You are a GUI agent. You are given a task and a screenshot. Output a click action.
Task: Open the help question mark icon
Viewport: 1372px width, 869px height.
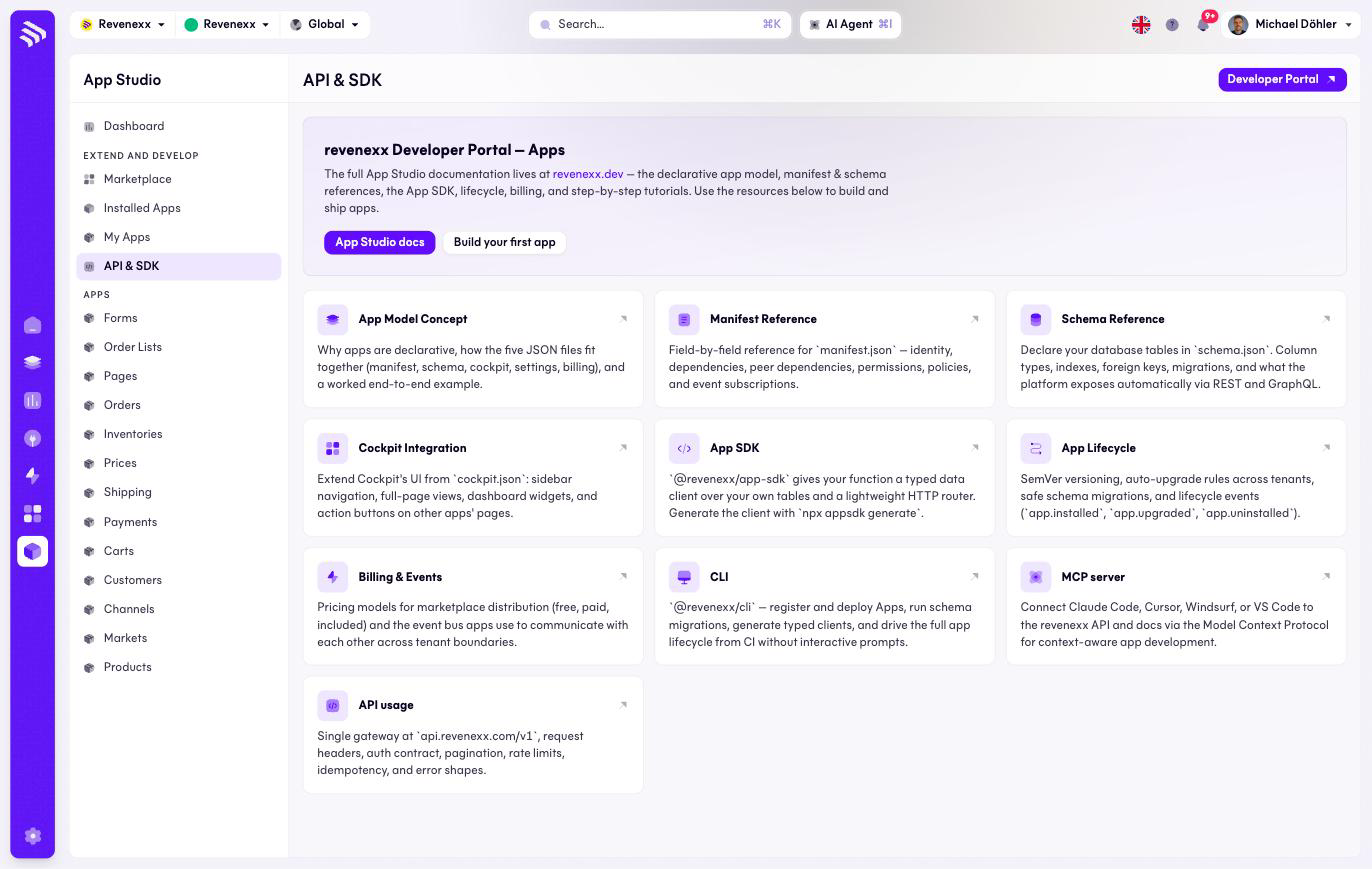pyautogui.click(x=1172, y=25)
